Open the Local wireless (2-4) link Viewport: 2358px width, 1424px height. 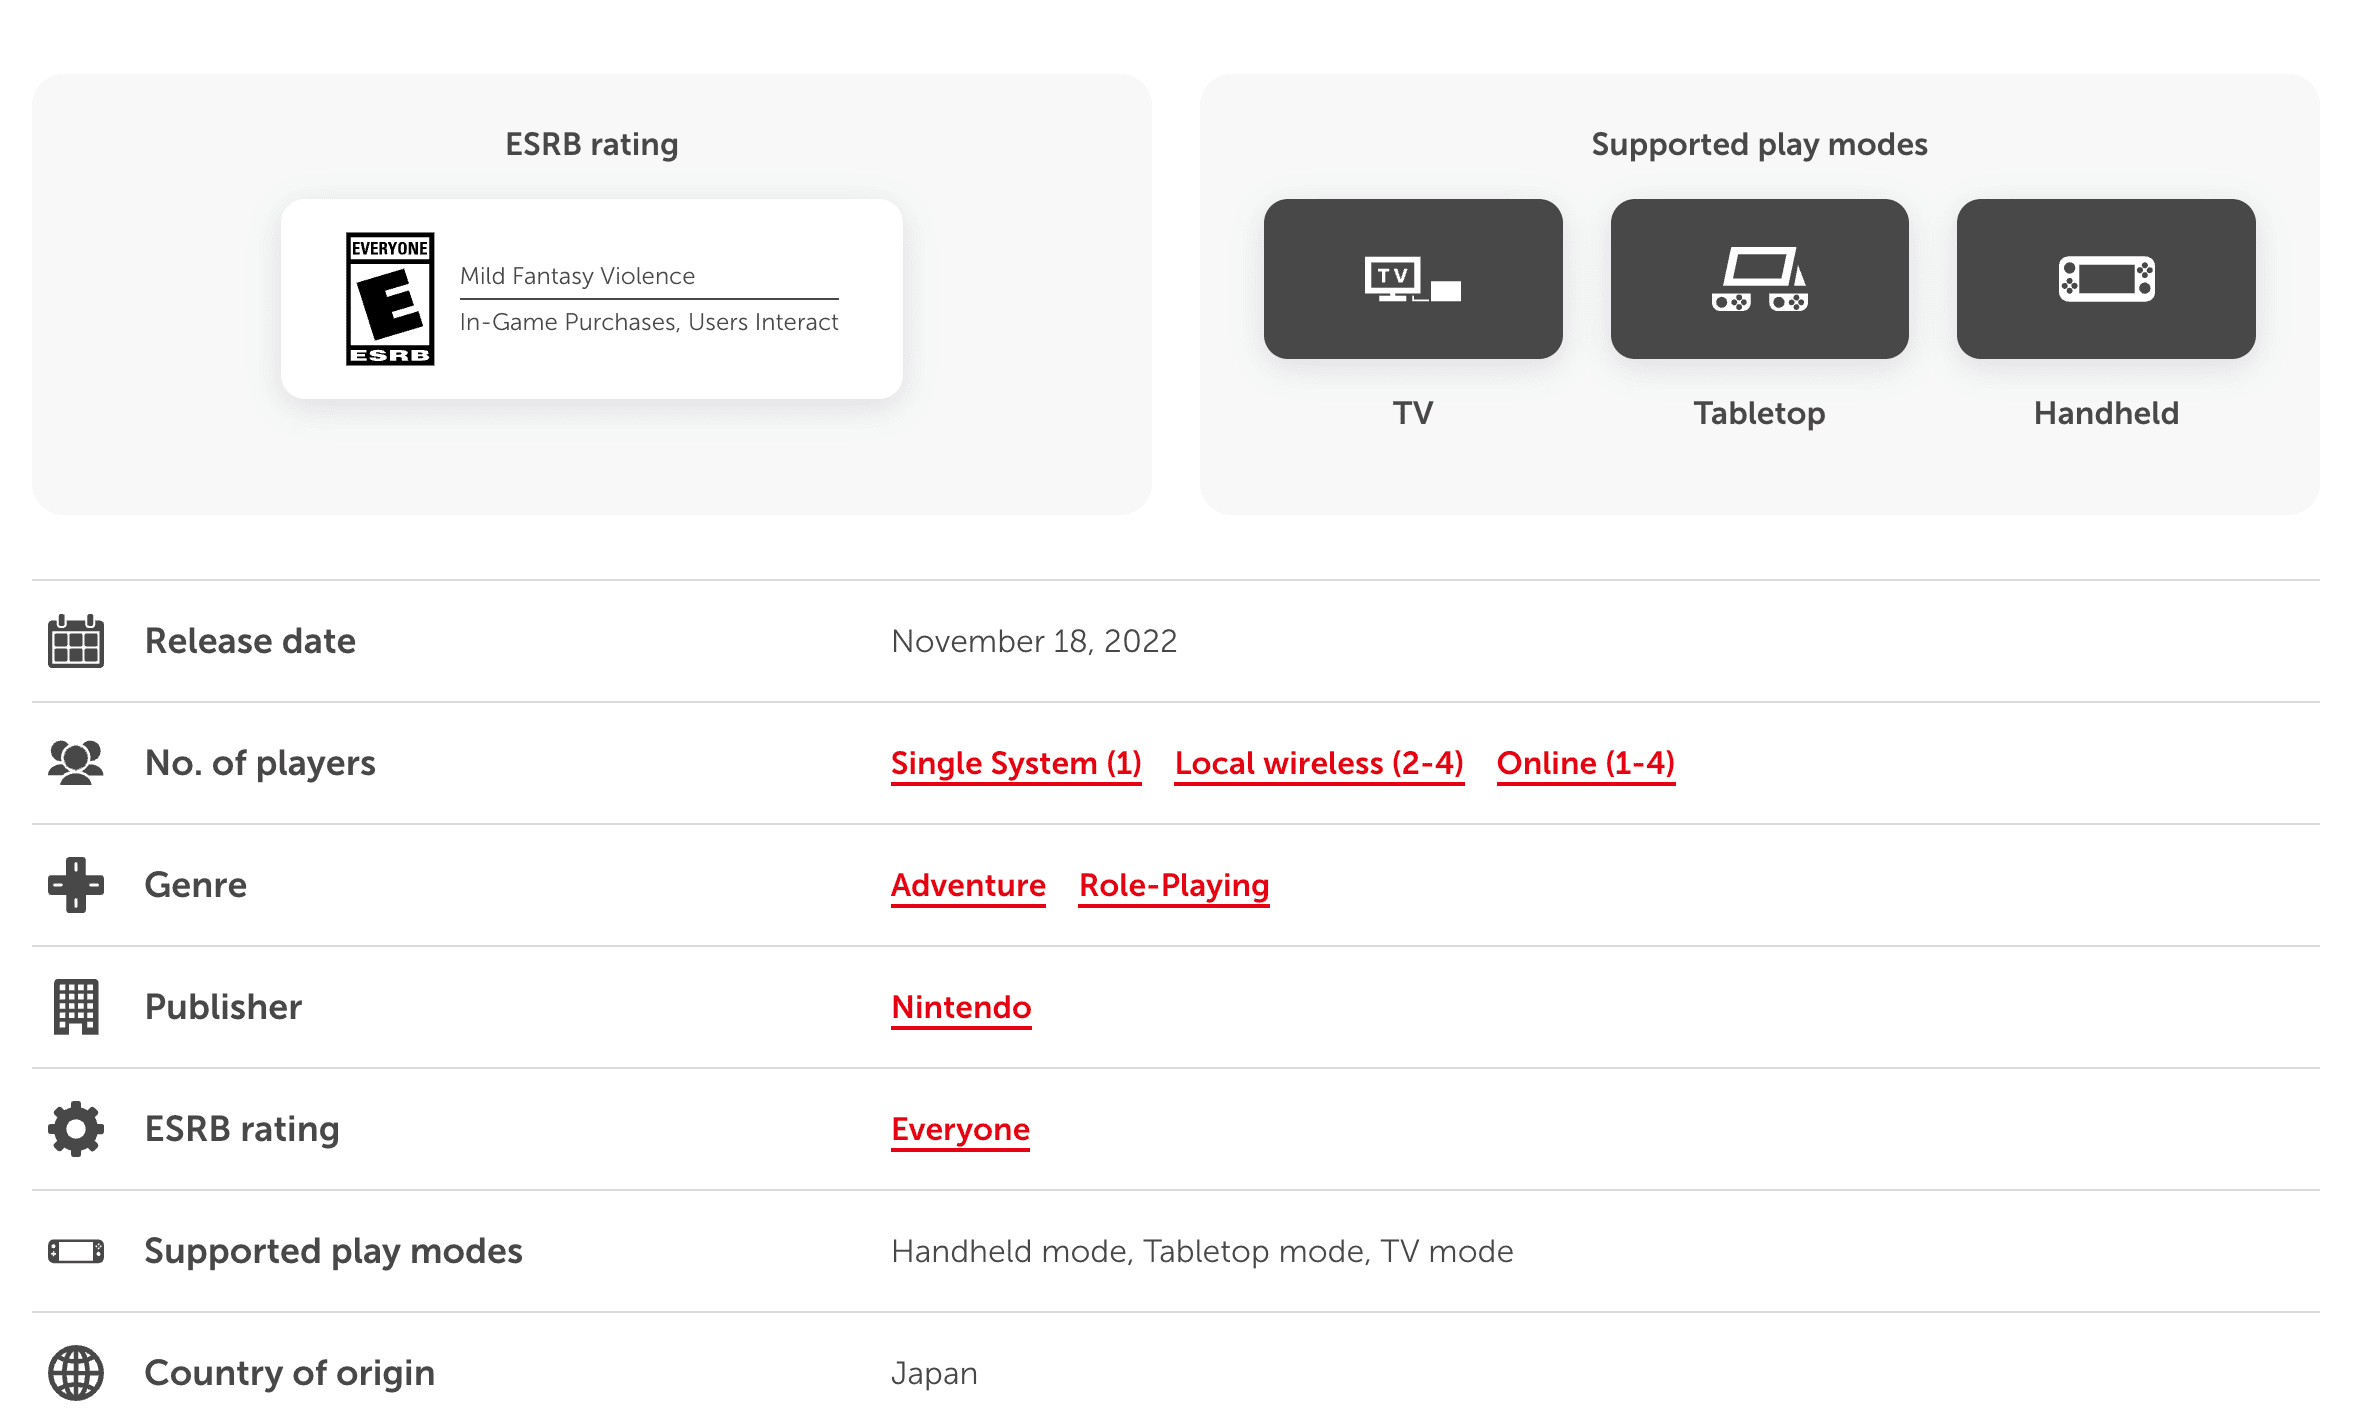1319,763
